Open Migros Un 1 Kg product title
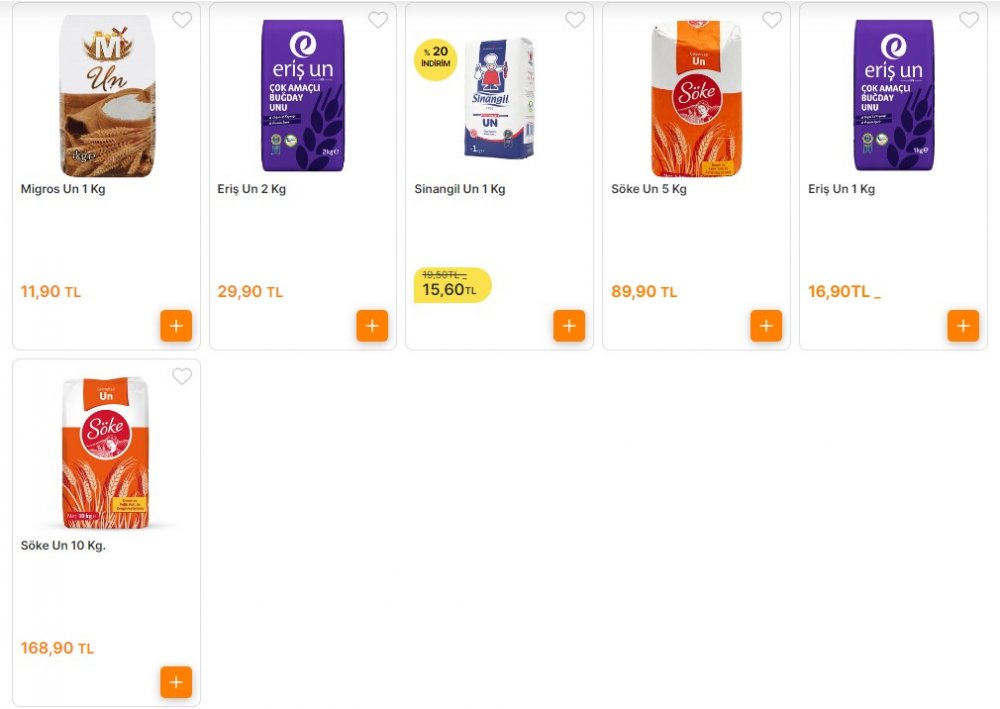The height and width of the screenshot is (709, 1000). pos(62,189)
